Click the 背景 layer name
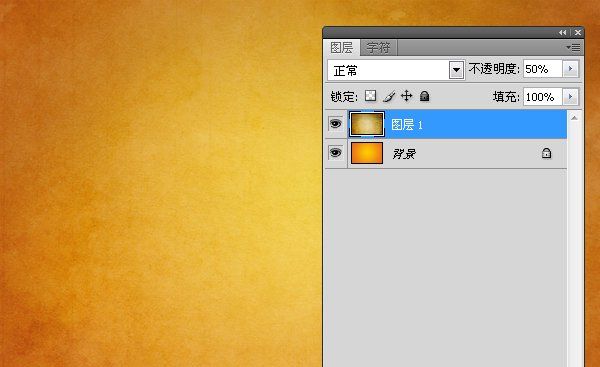This screenshot has width=600, height=367. click(404, 154)
